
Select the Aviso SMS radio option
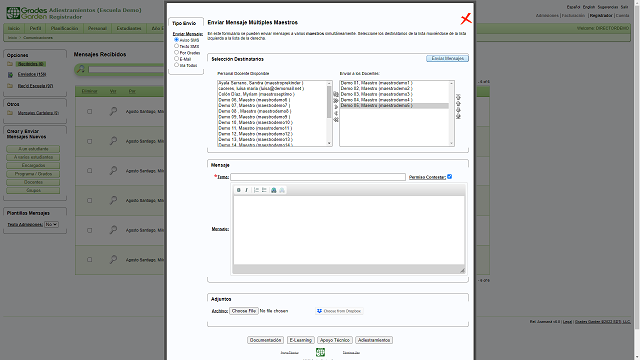176,40
